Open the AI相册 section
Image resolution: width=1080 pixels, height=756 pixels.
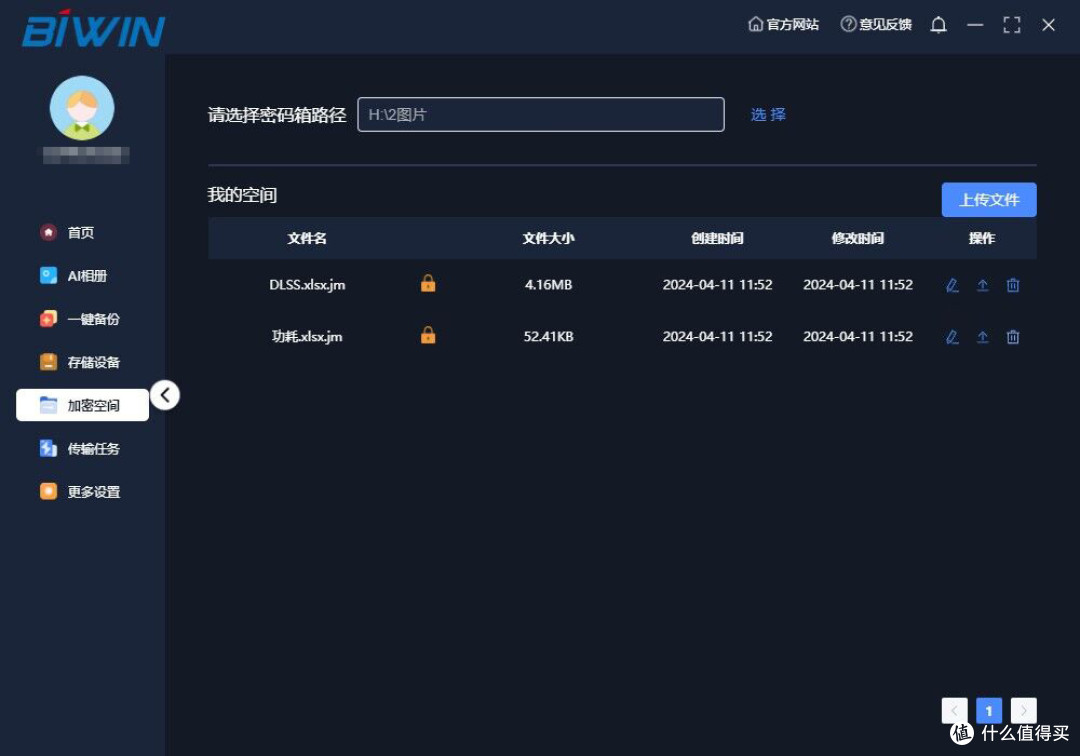pos(73,276)
